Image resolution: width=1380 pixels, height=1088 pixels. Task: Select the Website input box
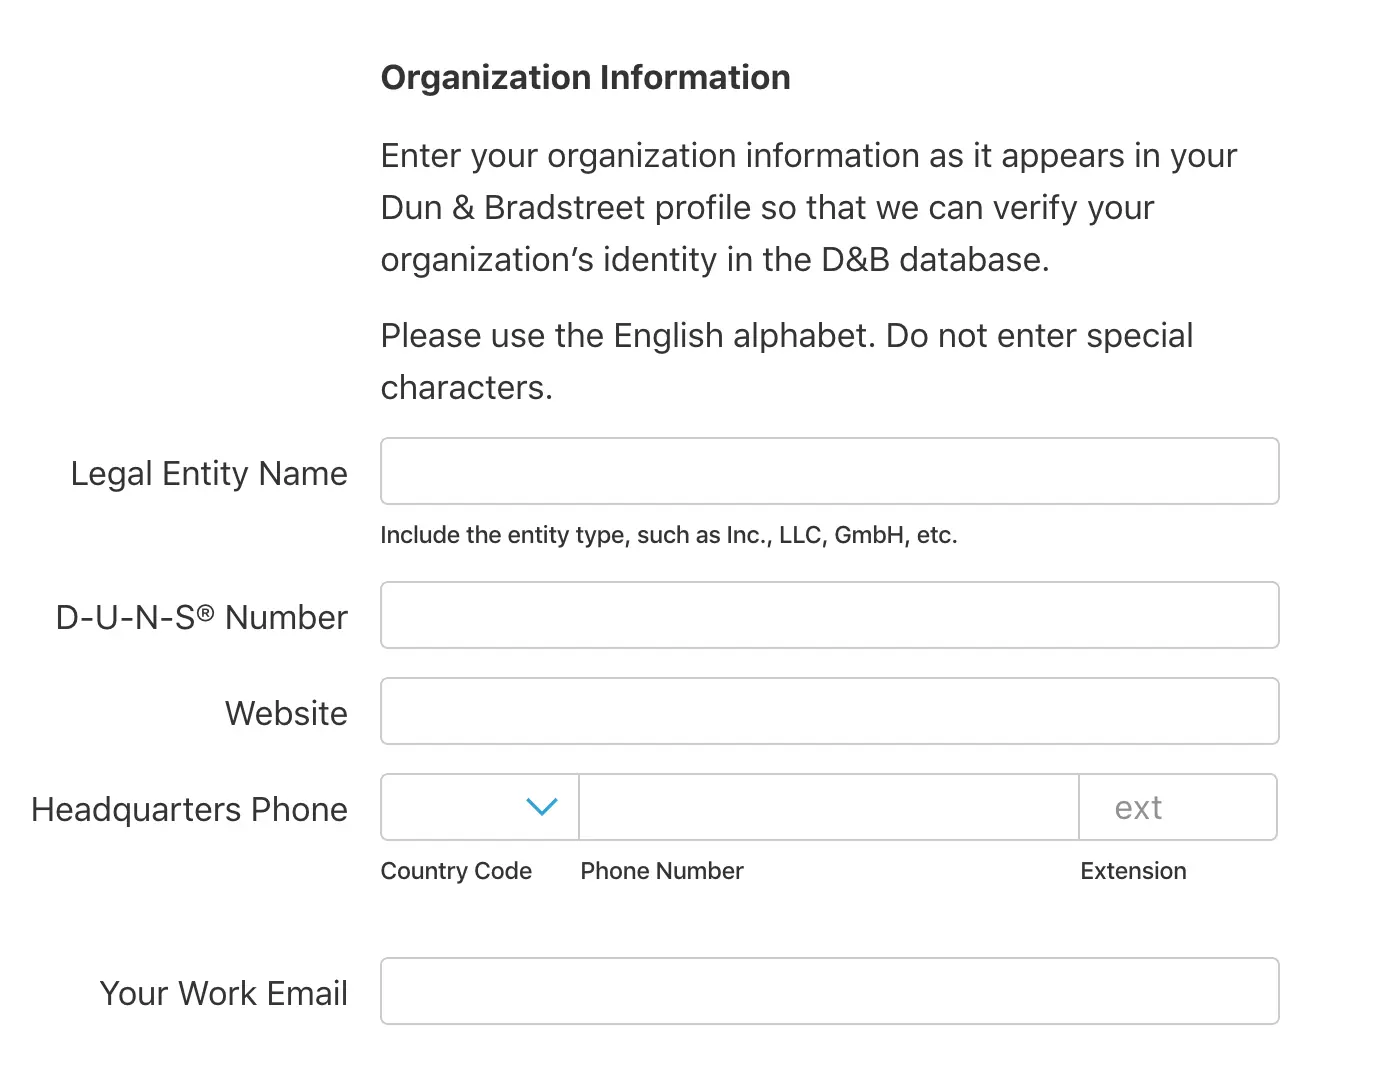coord(829,711)
